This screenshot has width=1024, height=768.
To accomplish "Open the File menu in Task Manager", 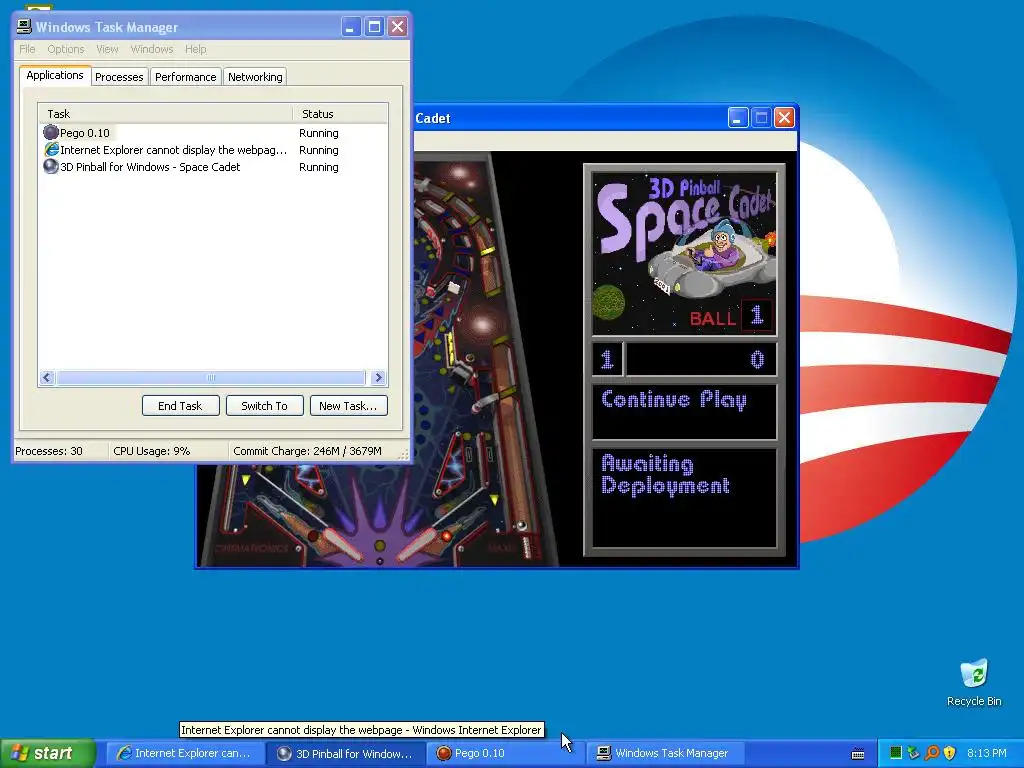I will pyautogui.click(x=27, y=49).
